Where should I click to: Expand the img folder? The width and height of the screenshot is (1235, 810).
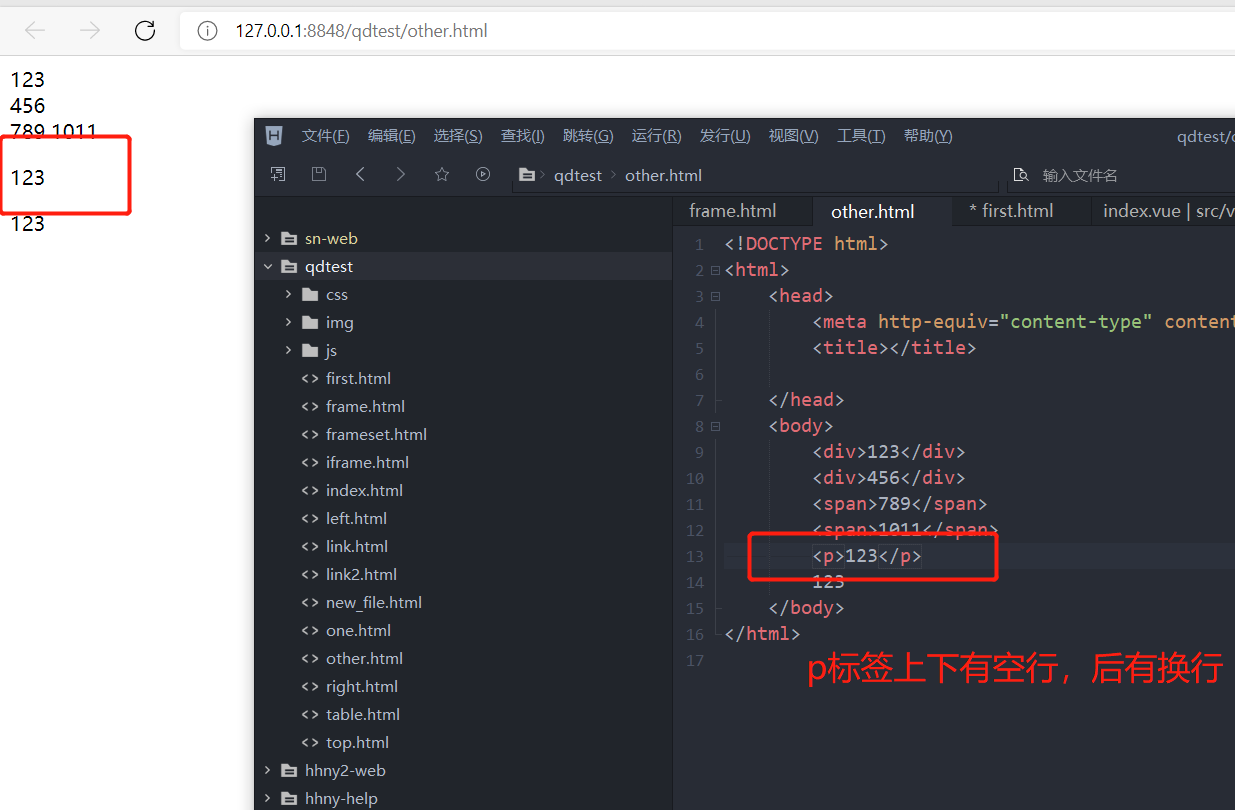tap(288, 322)
